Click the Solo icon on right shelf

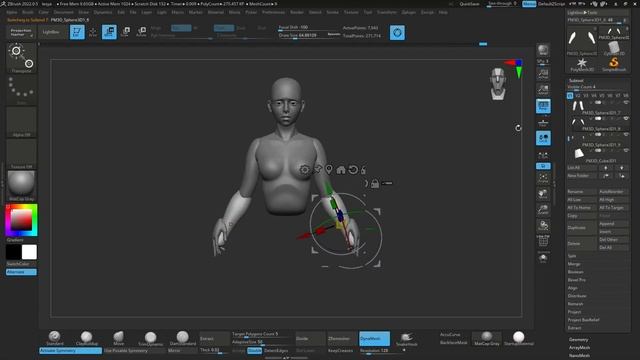543,258
